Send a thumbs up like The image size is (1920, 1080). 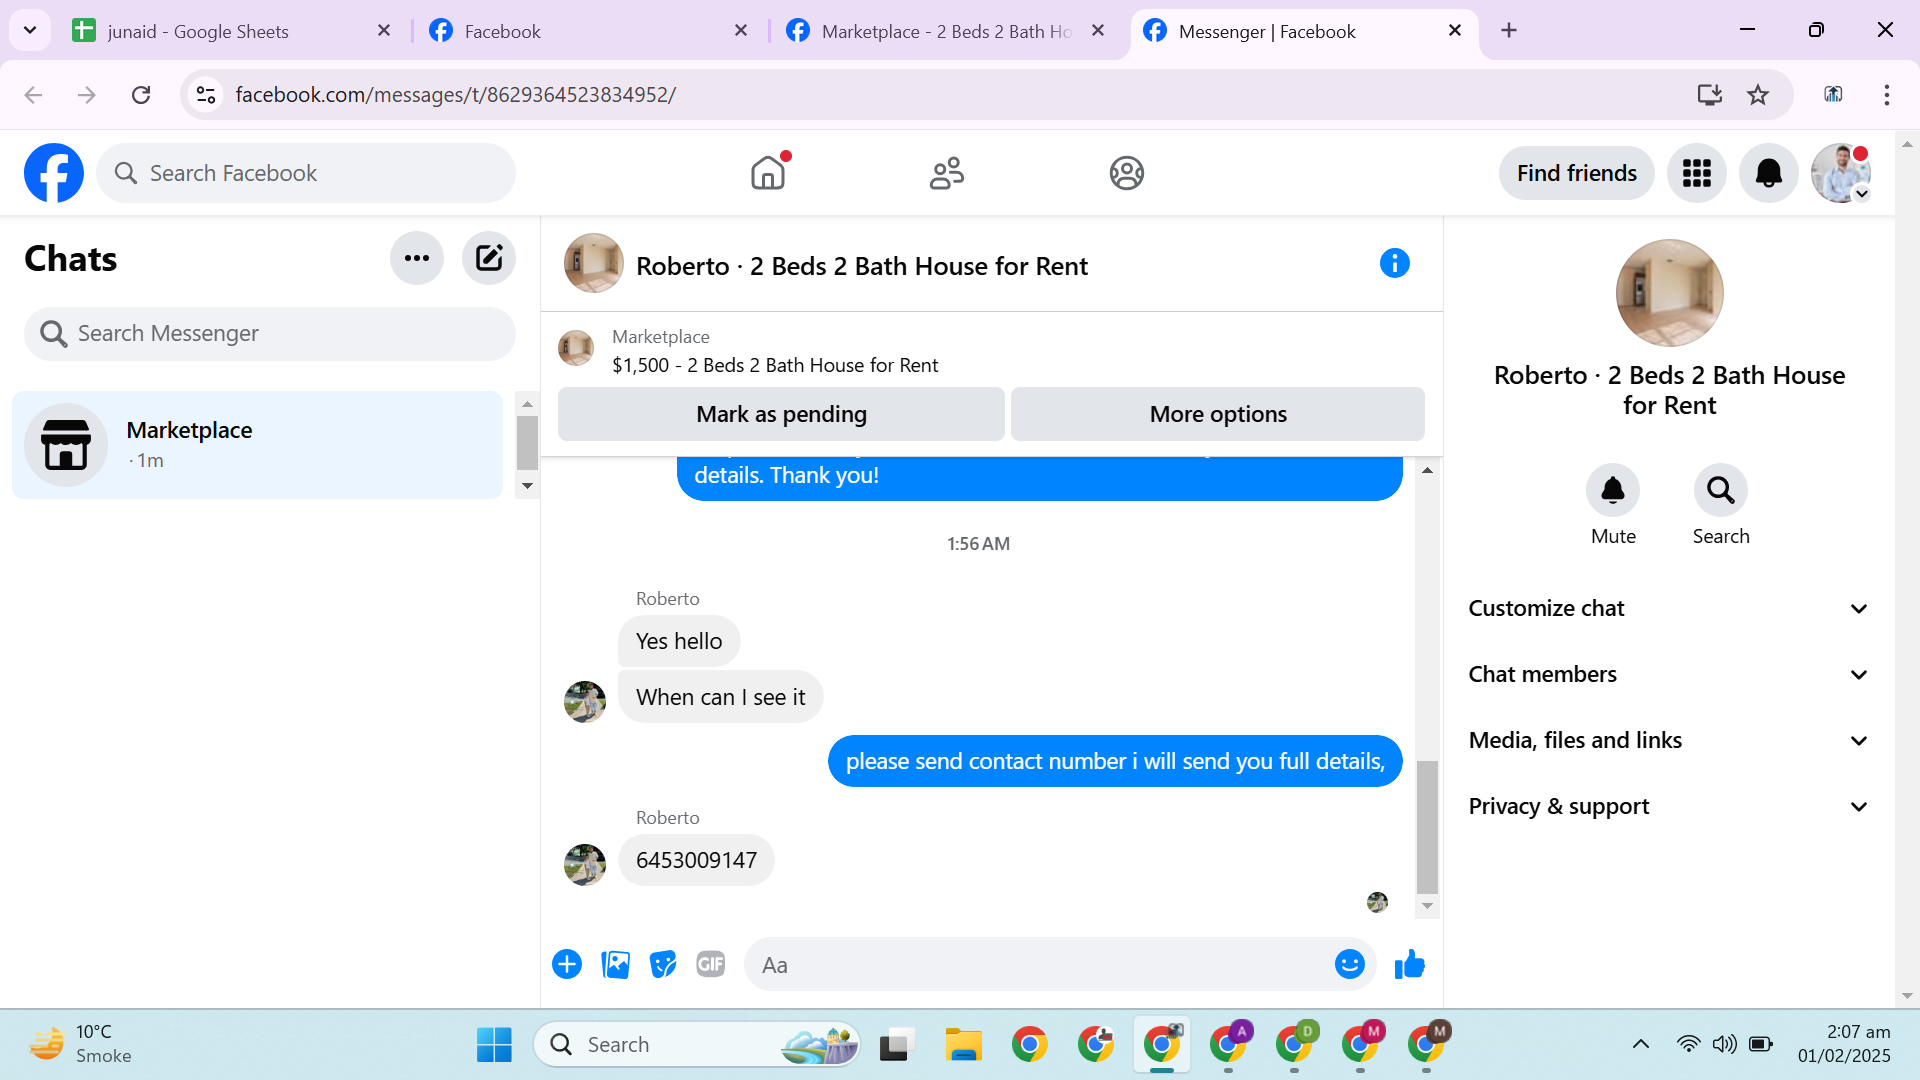(1410, 964)
